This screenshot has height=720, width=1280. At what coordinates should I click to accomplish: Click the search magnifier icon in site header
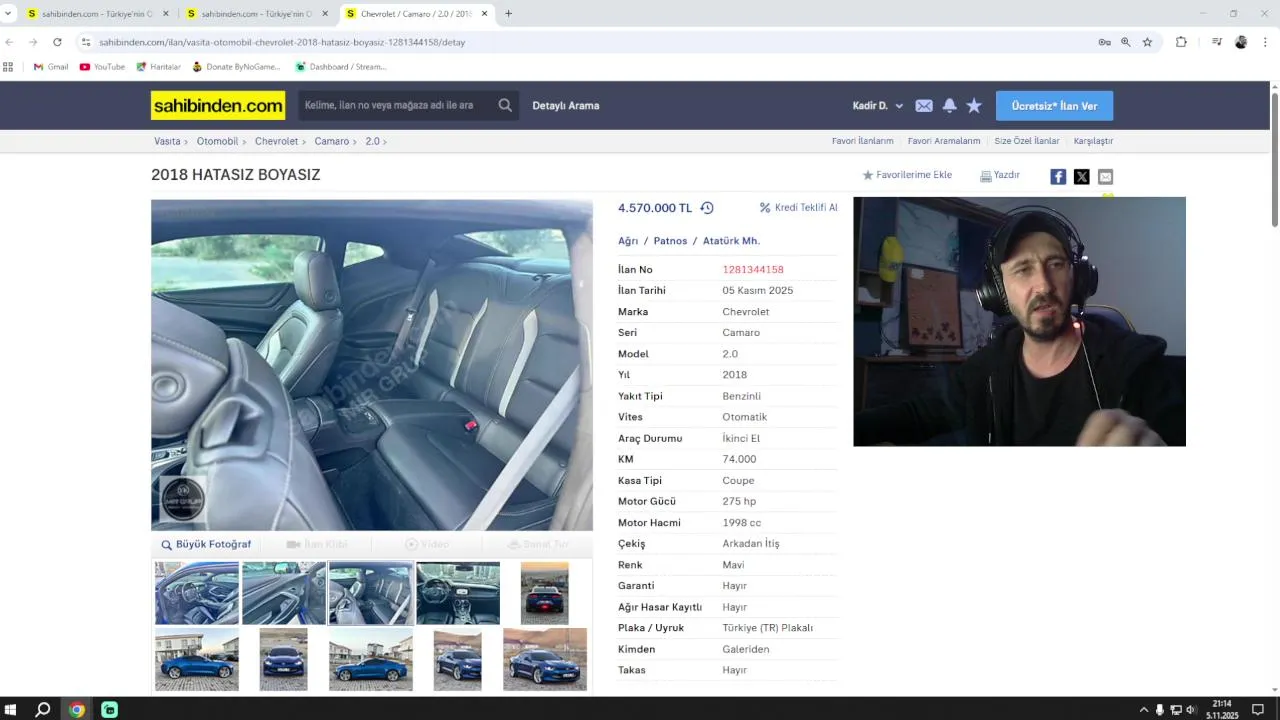click(x=505, y=105)
